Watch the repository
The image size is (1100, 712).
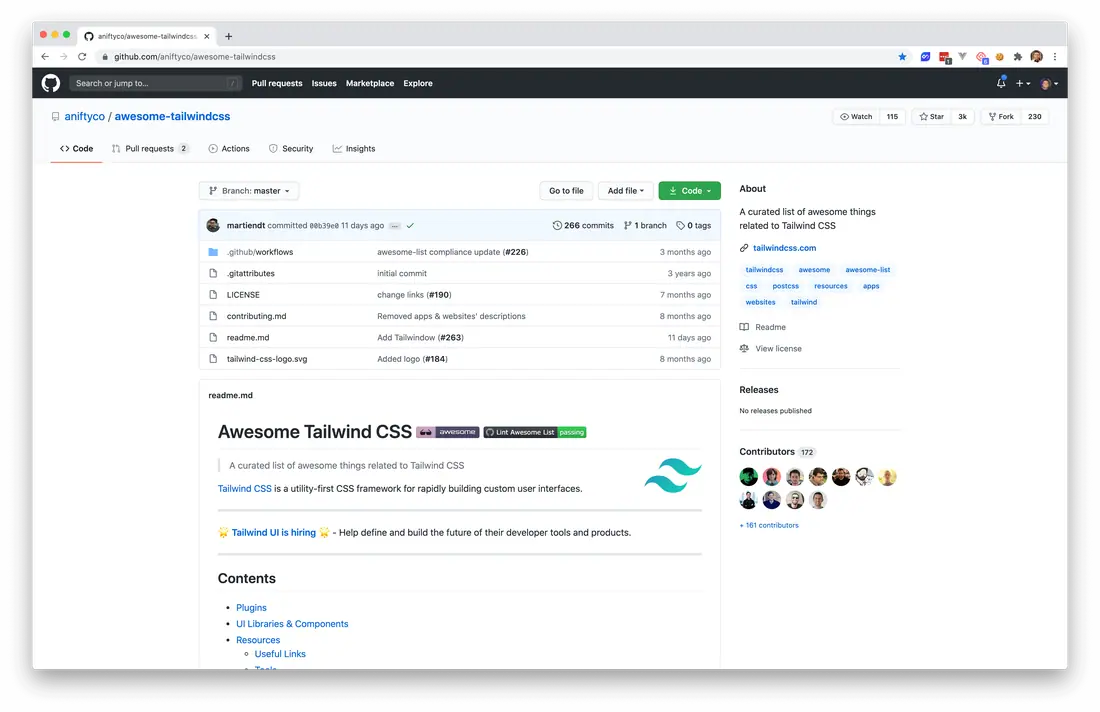point(856,116)
